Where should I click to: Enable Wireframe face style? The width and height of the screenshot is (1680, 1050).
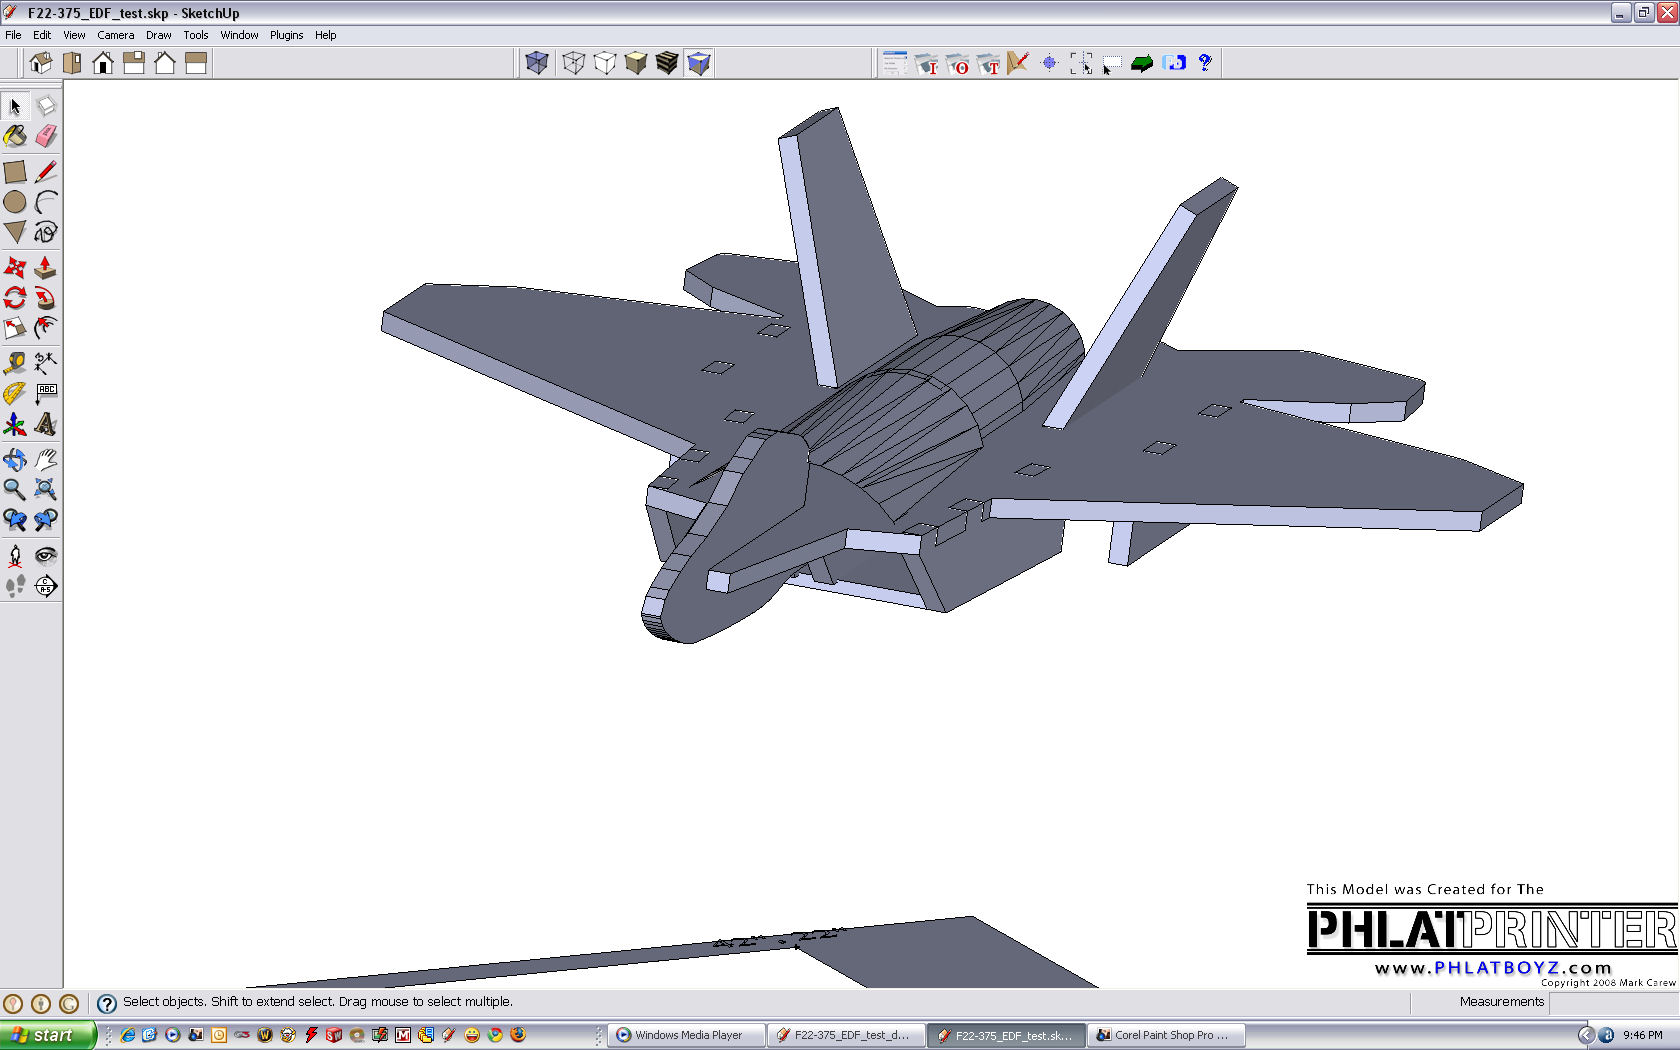(573, 63)
